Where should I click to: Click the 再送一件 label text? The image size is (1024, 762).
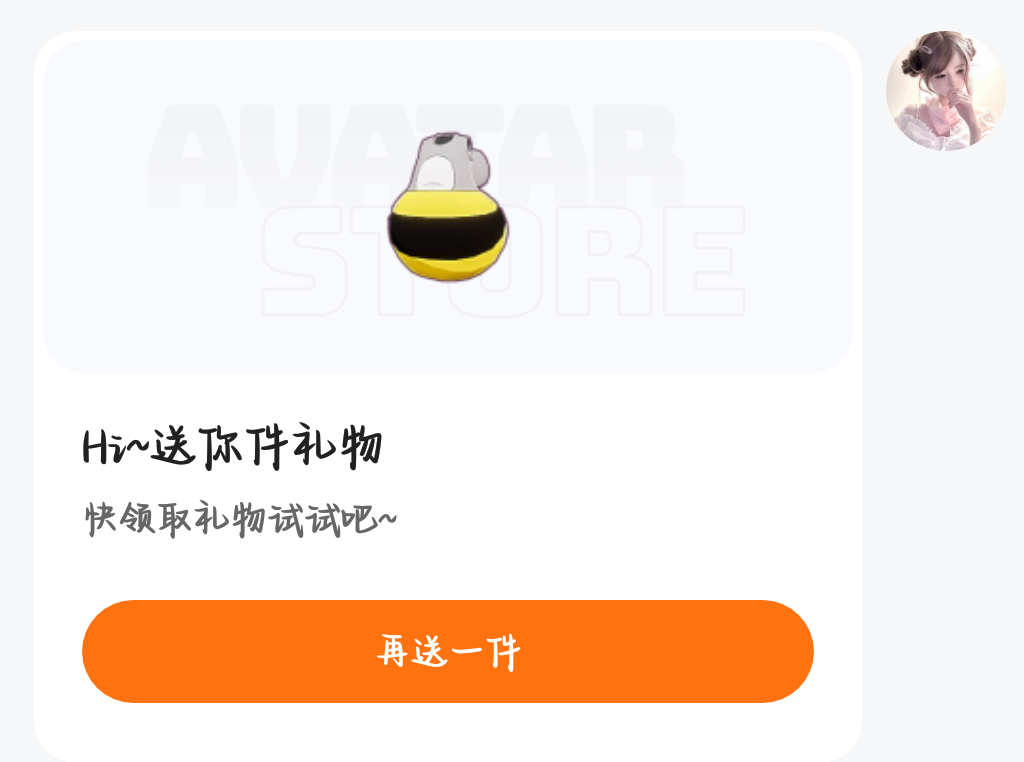point(449,652)
